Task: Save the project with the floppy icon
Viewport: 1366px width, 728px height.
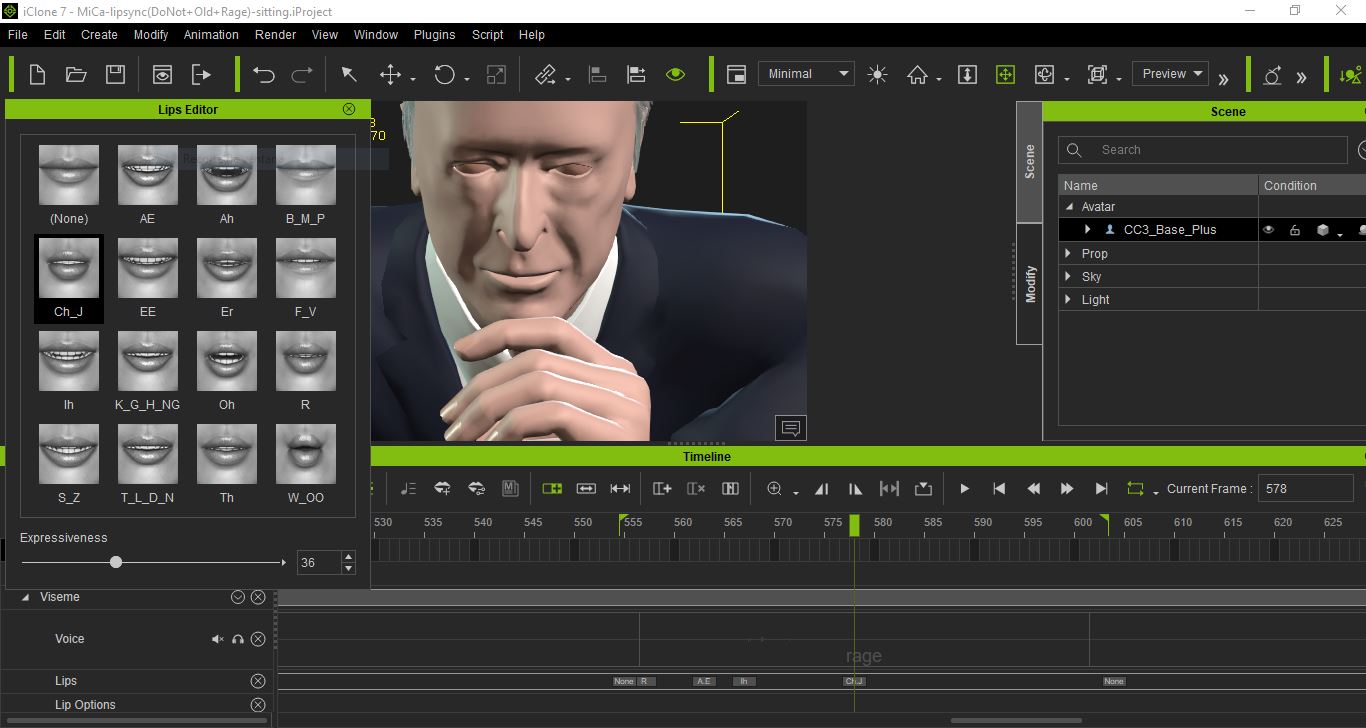Action: click(x=115, y=74)
